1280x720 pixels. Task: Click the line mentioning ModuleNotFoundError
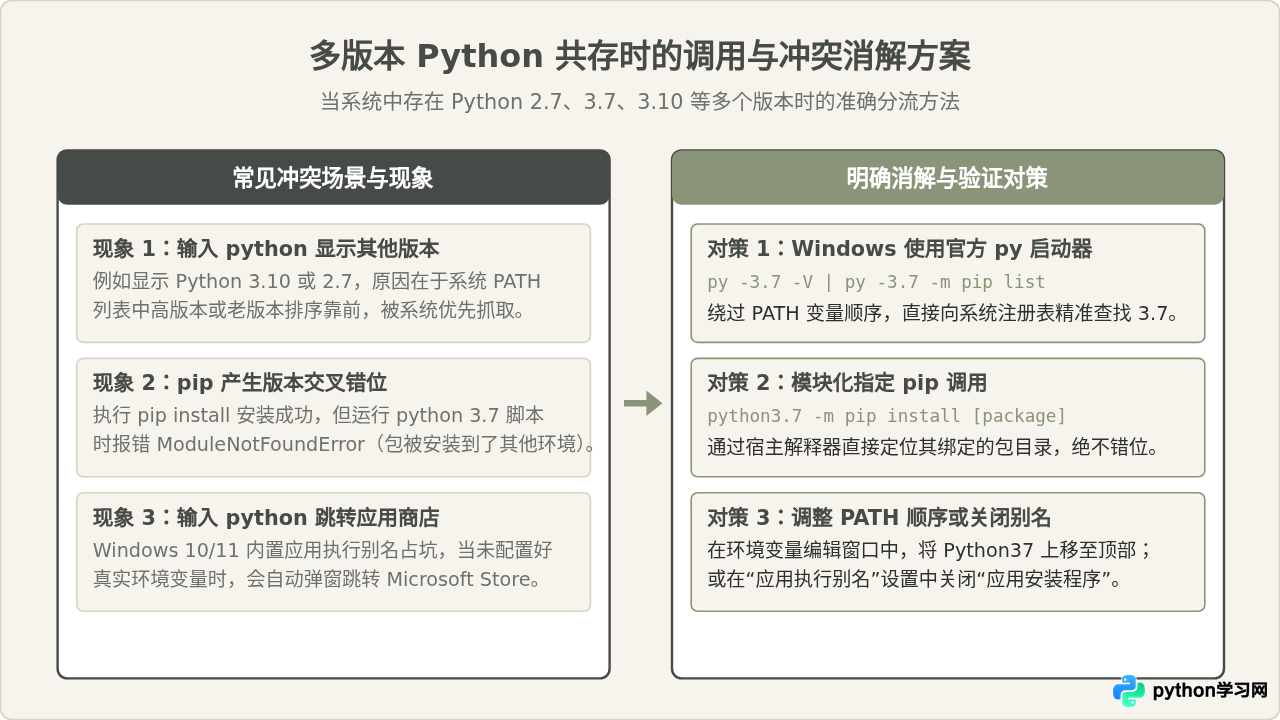pos(344,444)
